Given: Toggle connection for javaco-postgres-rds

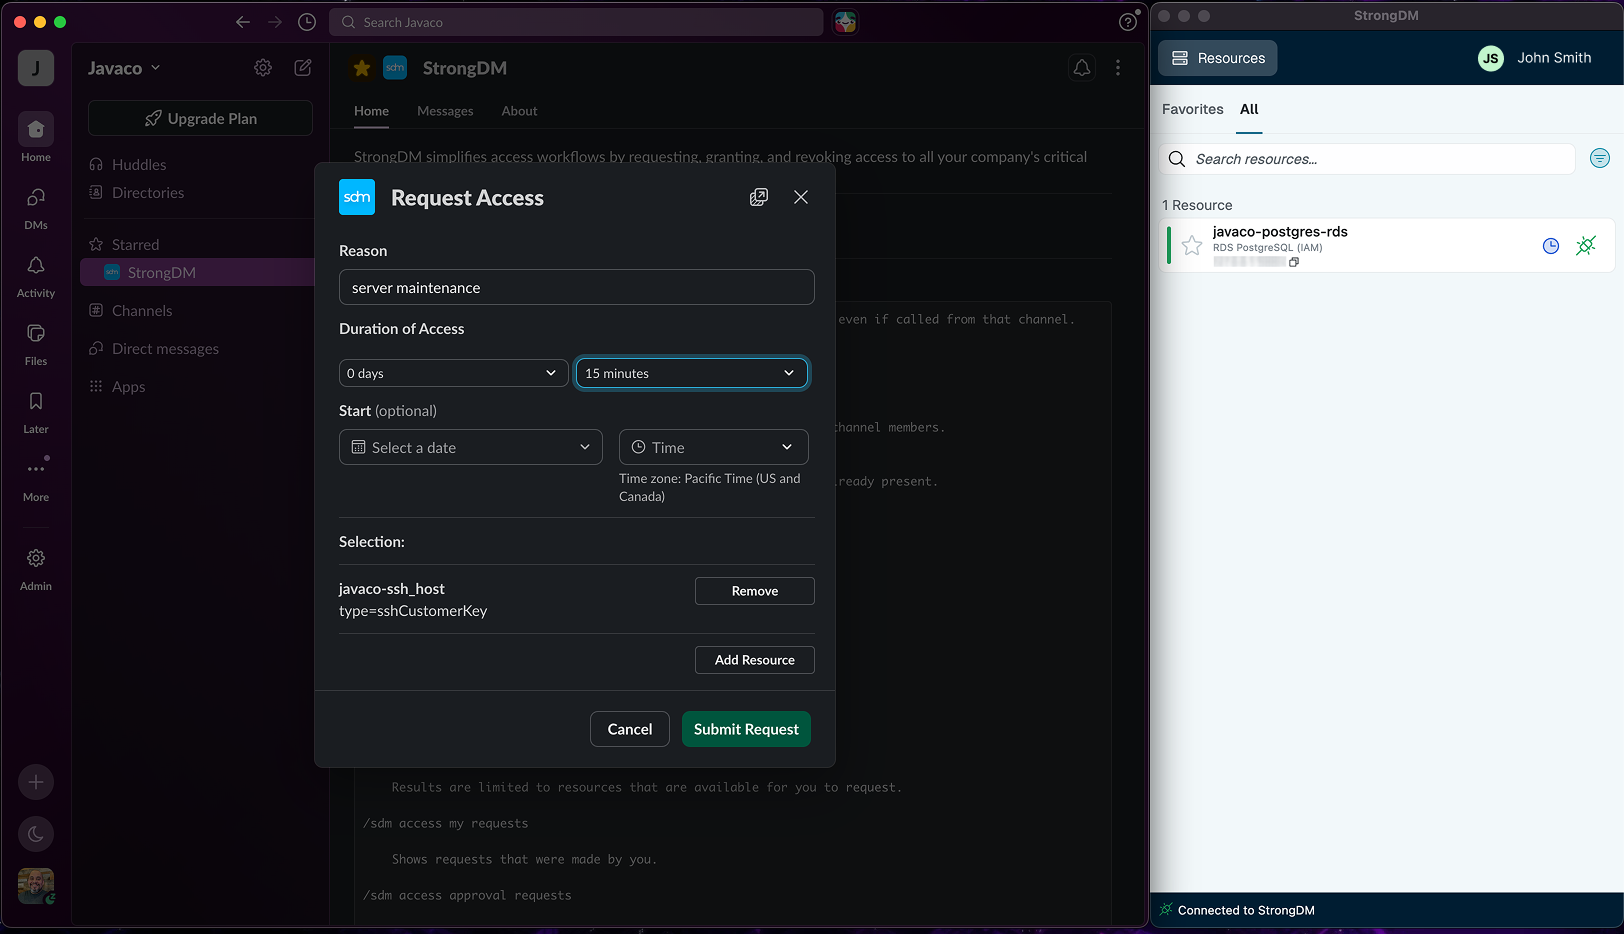Looking at the screenshot, I should point(1586,245).
